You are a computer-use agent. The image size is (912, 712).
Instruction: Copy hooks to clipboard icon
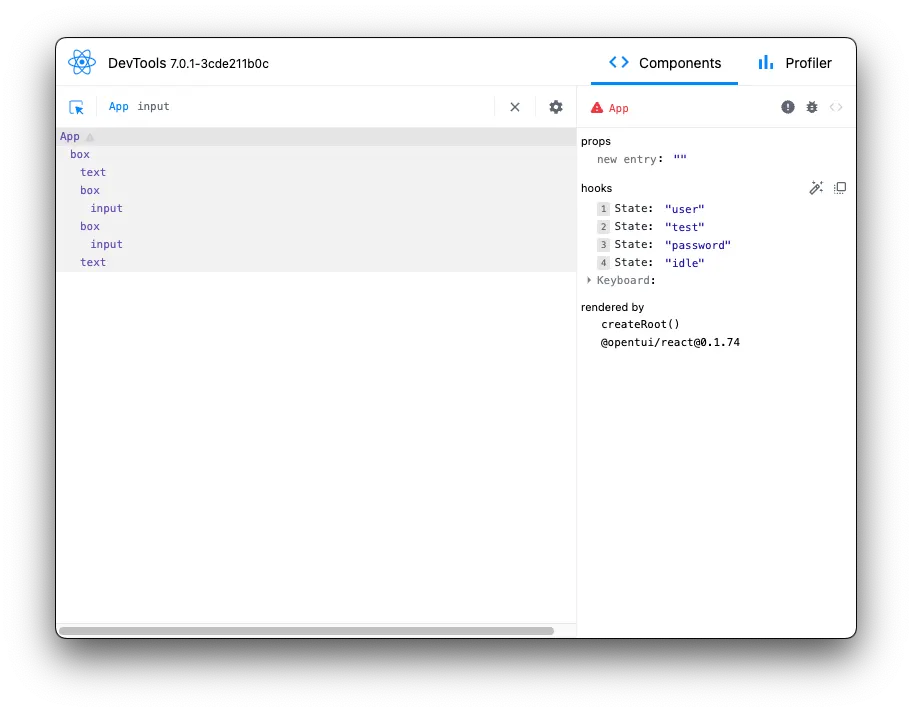[840, 187]
